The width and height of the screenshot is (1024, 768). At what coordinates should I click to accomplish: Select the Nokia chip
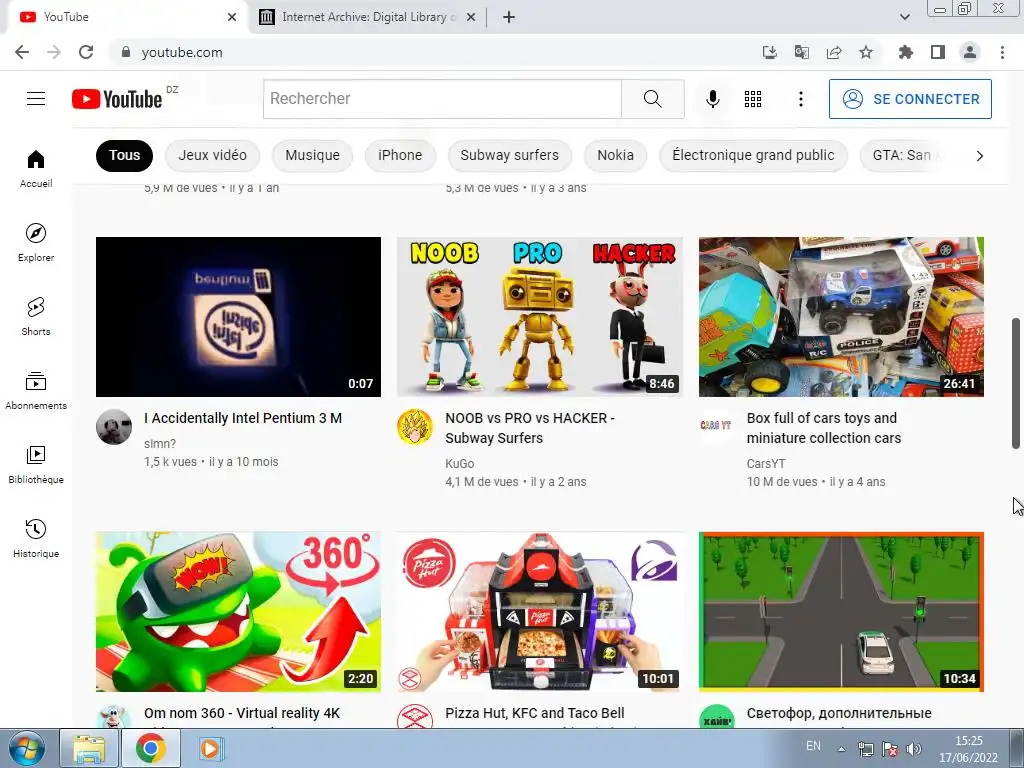tap(615, 155)
